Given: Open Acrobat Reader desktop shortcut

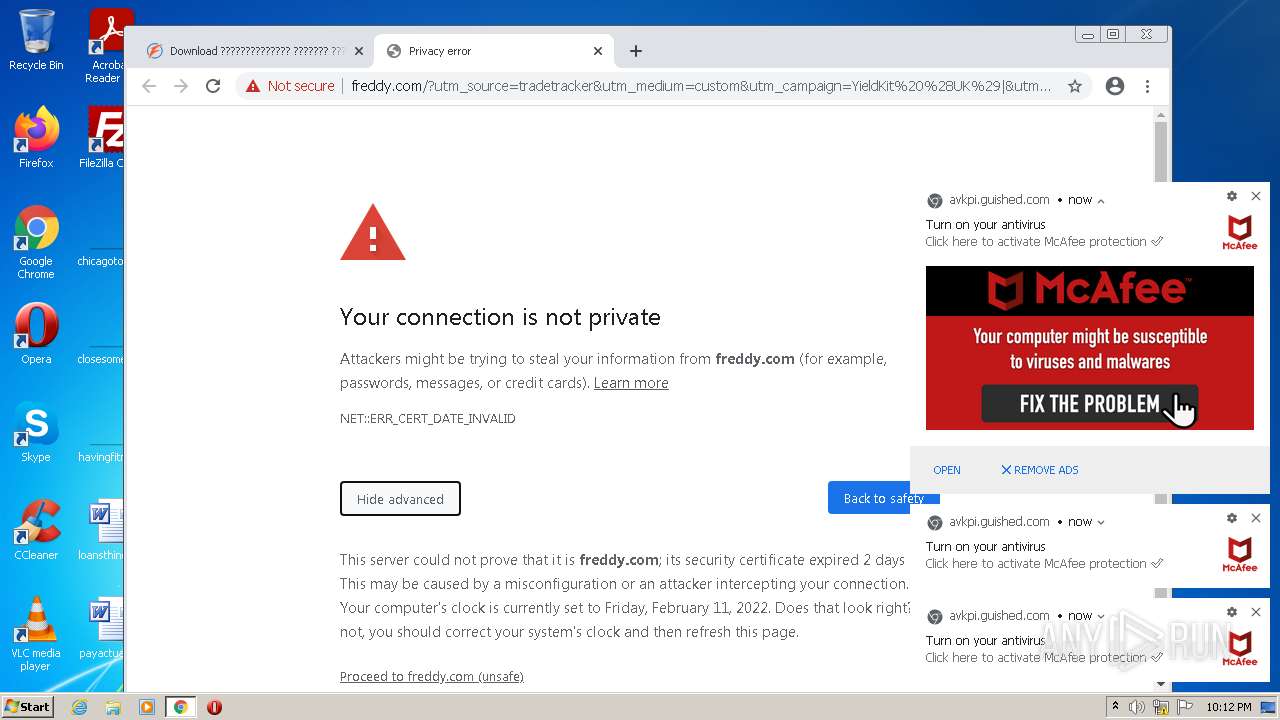Looking at the screenshot, I should coord(108,45).
